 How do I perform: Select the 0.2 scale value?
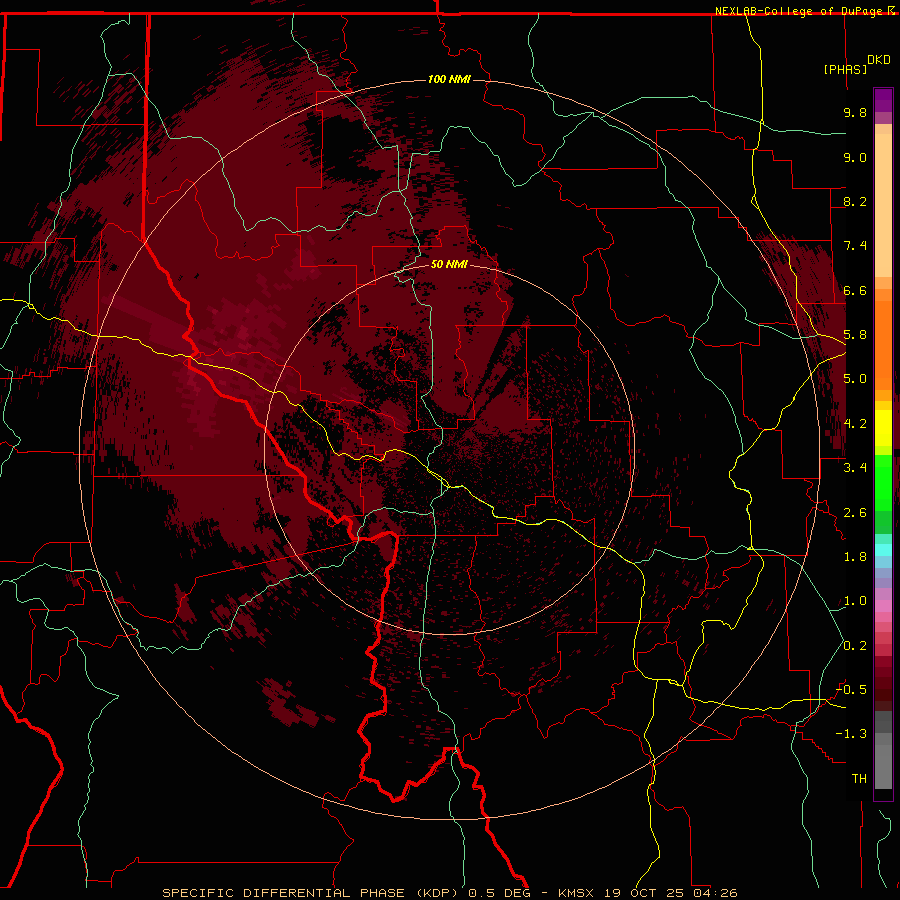[855, 646]
